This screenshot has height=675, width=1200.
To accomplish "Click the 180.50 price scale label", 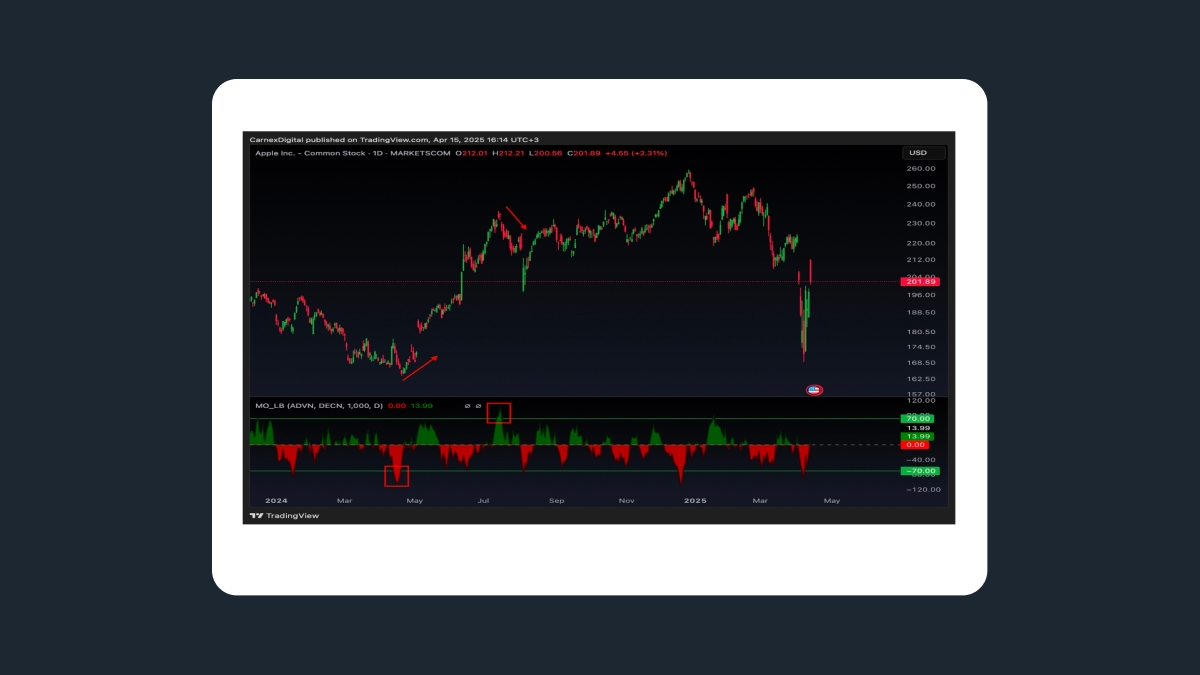I will pos(921,332).
